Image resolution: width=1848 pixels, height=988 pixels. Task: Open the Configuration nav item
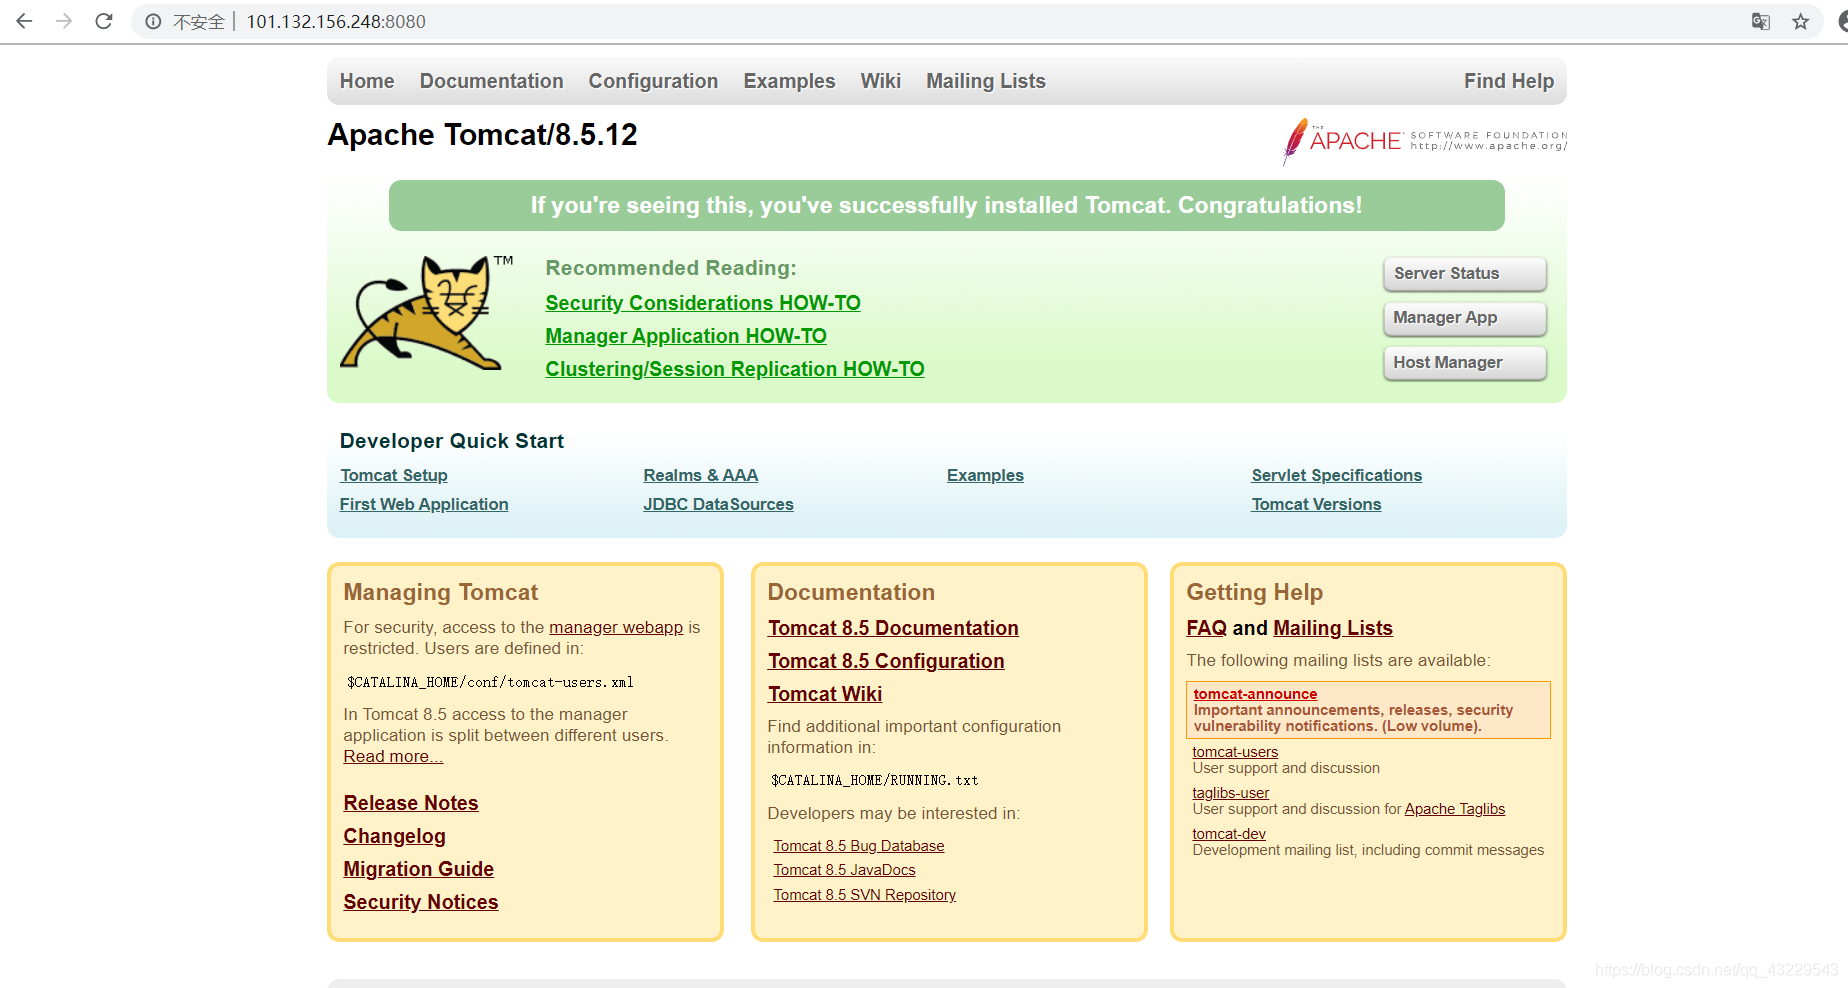click(x=653, y=81)
